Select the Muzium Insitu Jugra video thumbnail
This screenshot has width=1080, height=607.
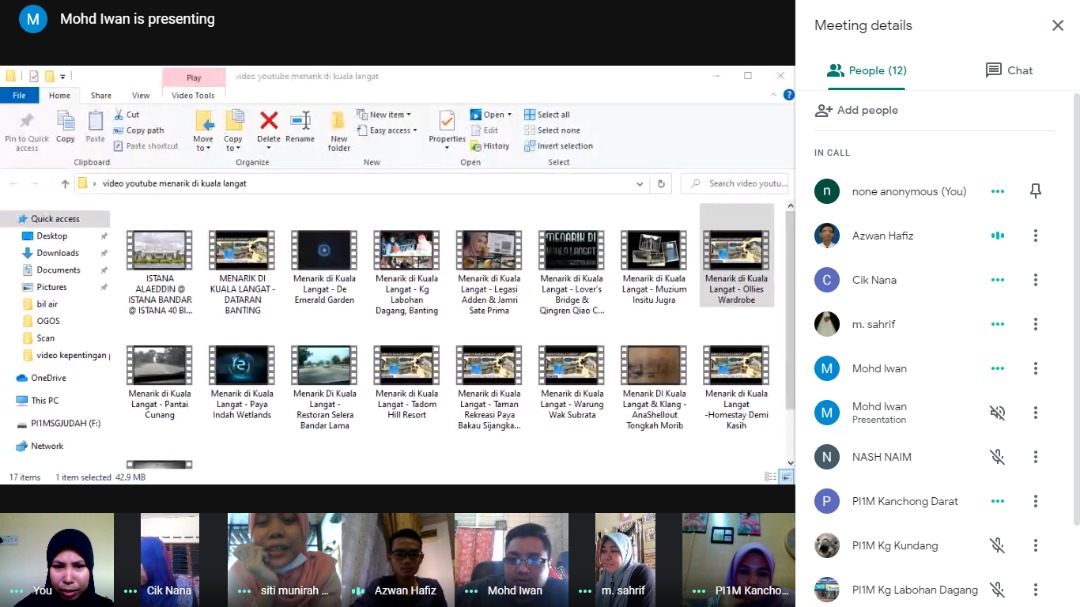[654, 251]
